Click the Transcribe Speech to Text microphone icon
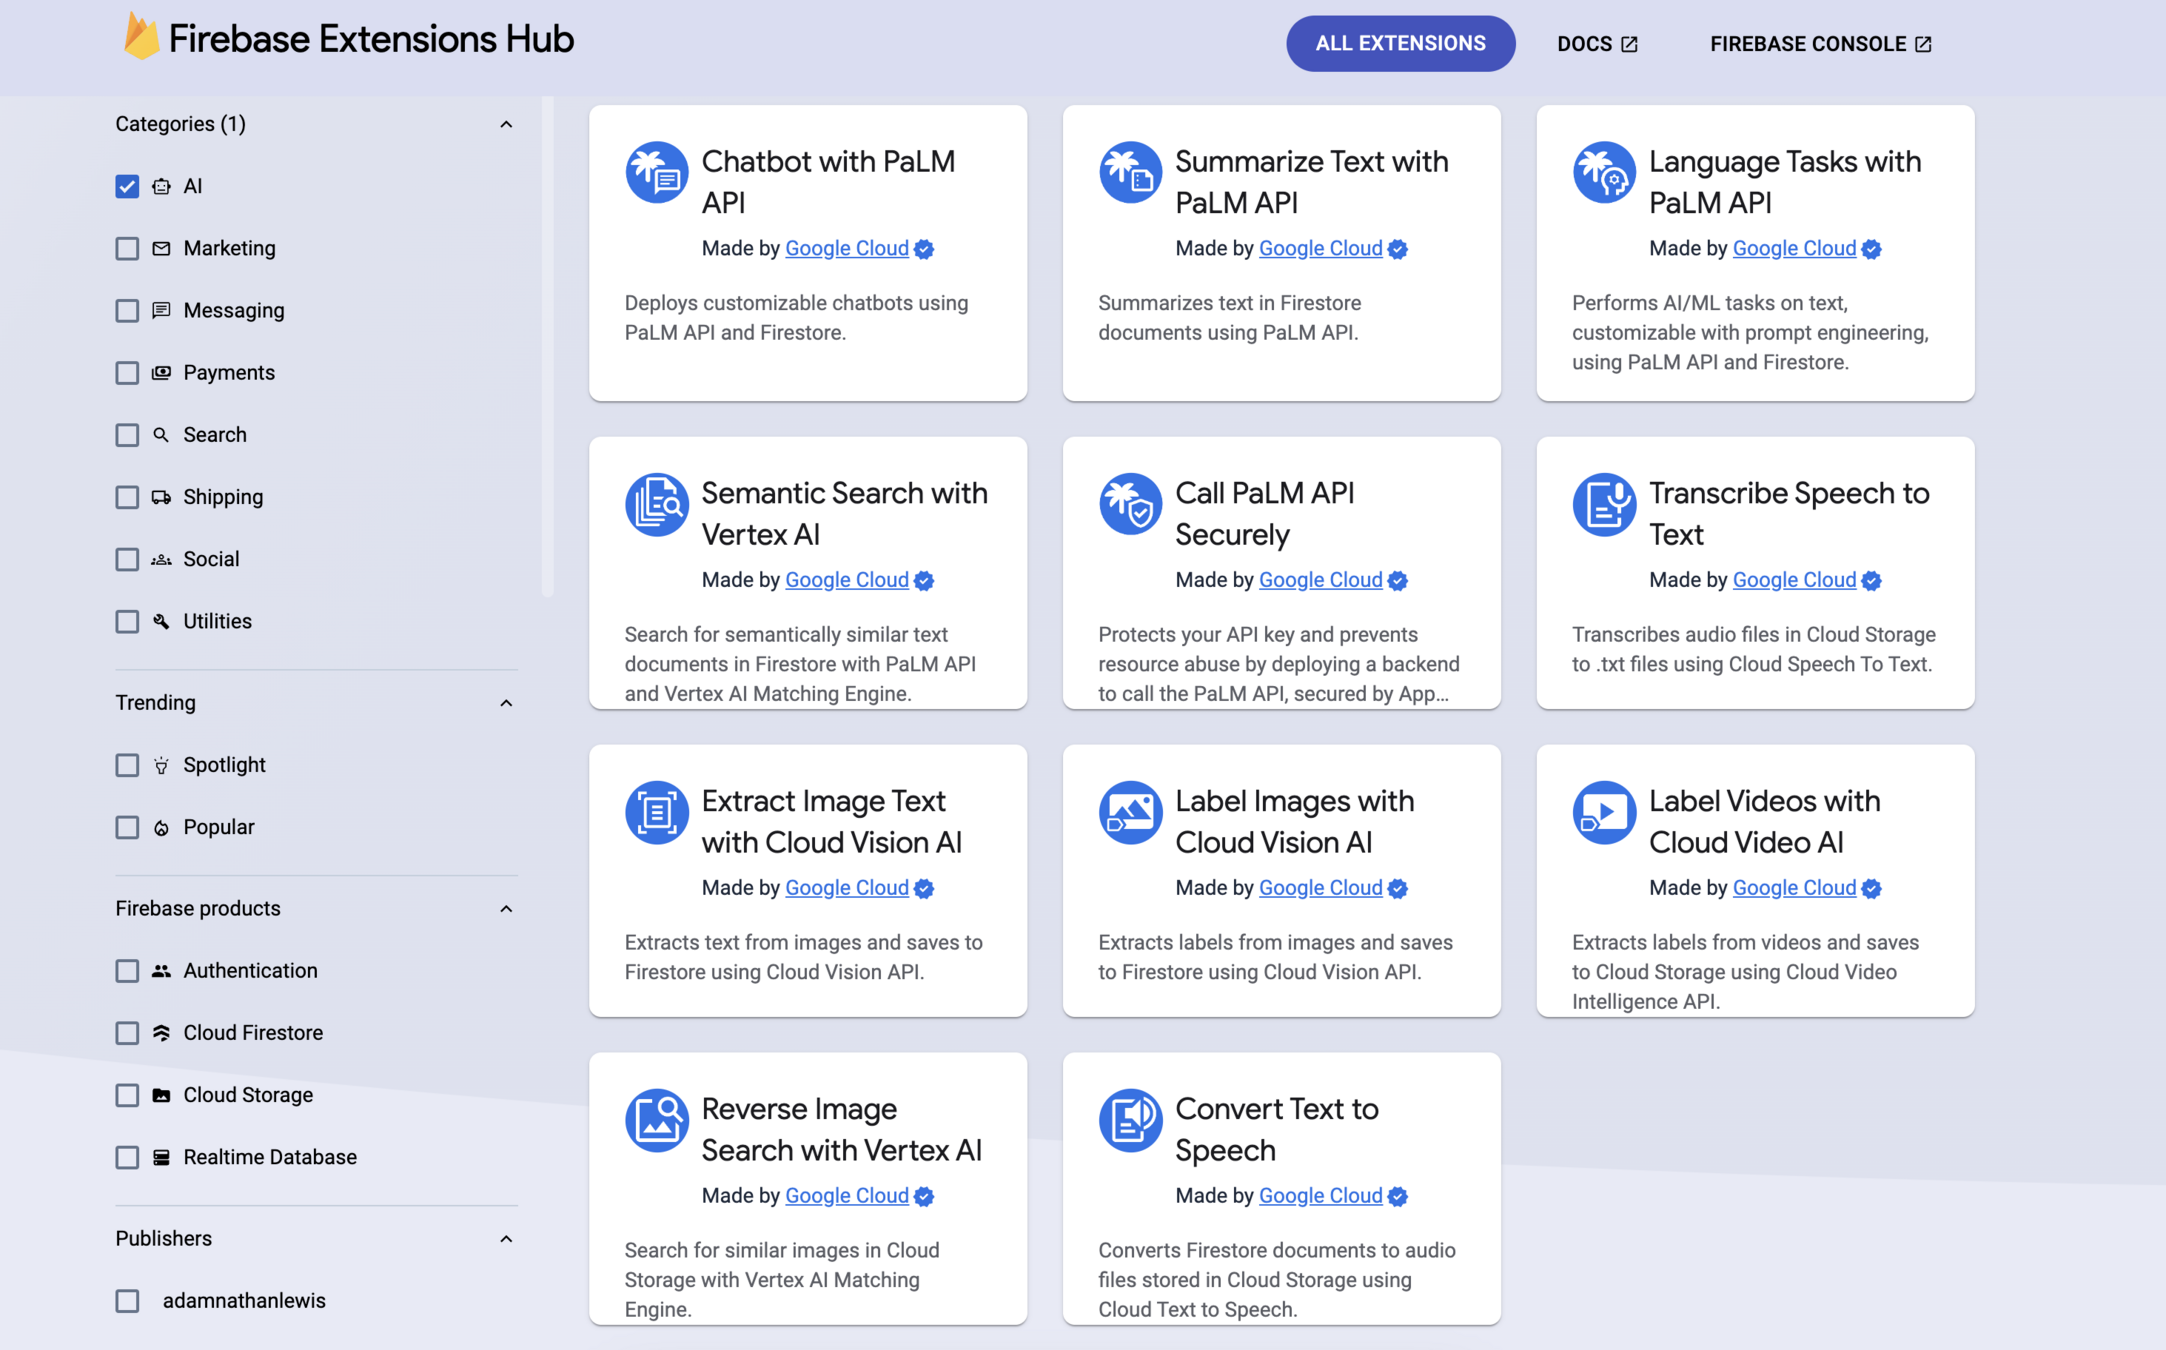 pos(1603,504)
